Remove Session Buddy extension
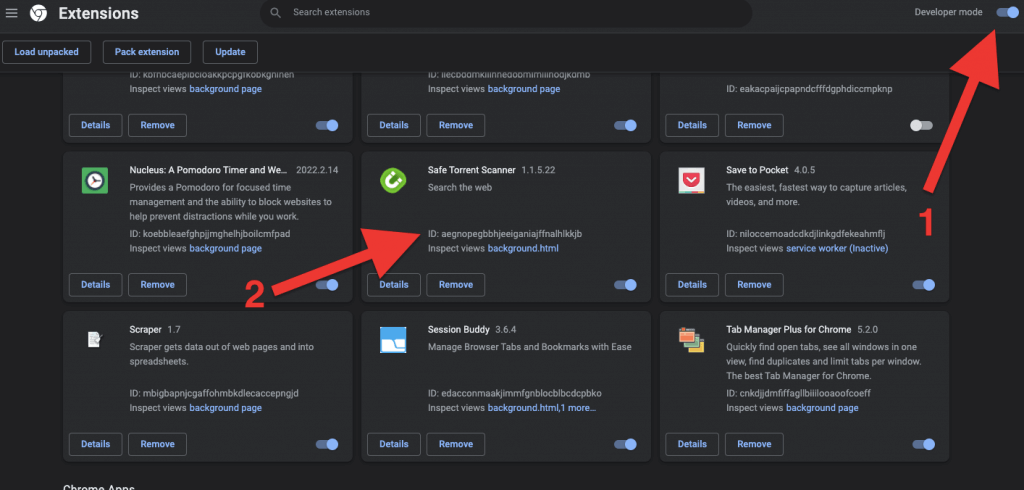 pyautogui.click(x=456, y=444)
